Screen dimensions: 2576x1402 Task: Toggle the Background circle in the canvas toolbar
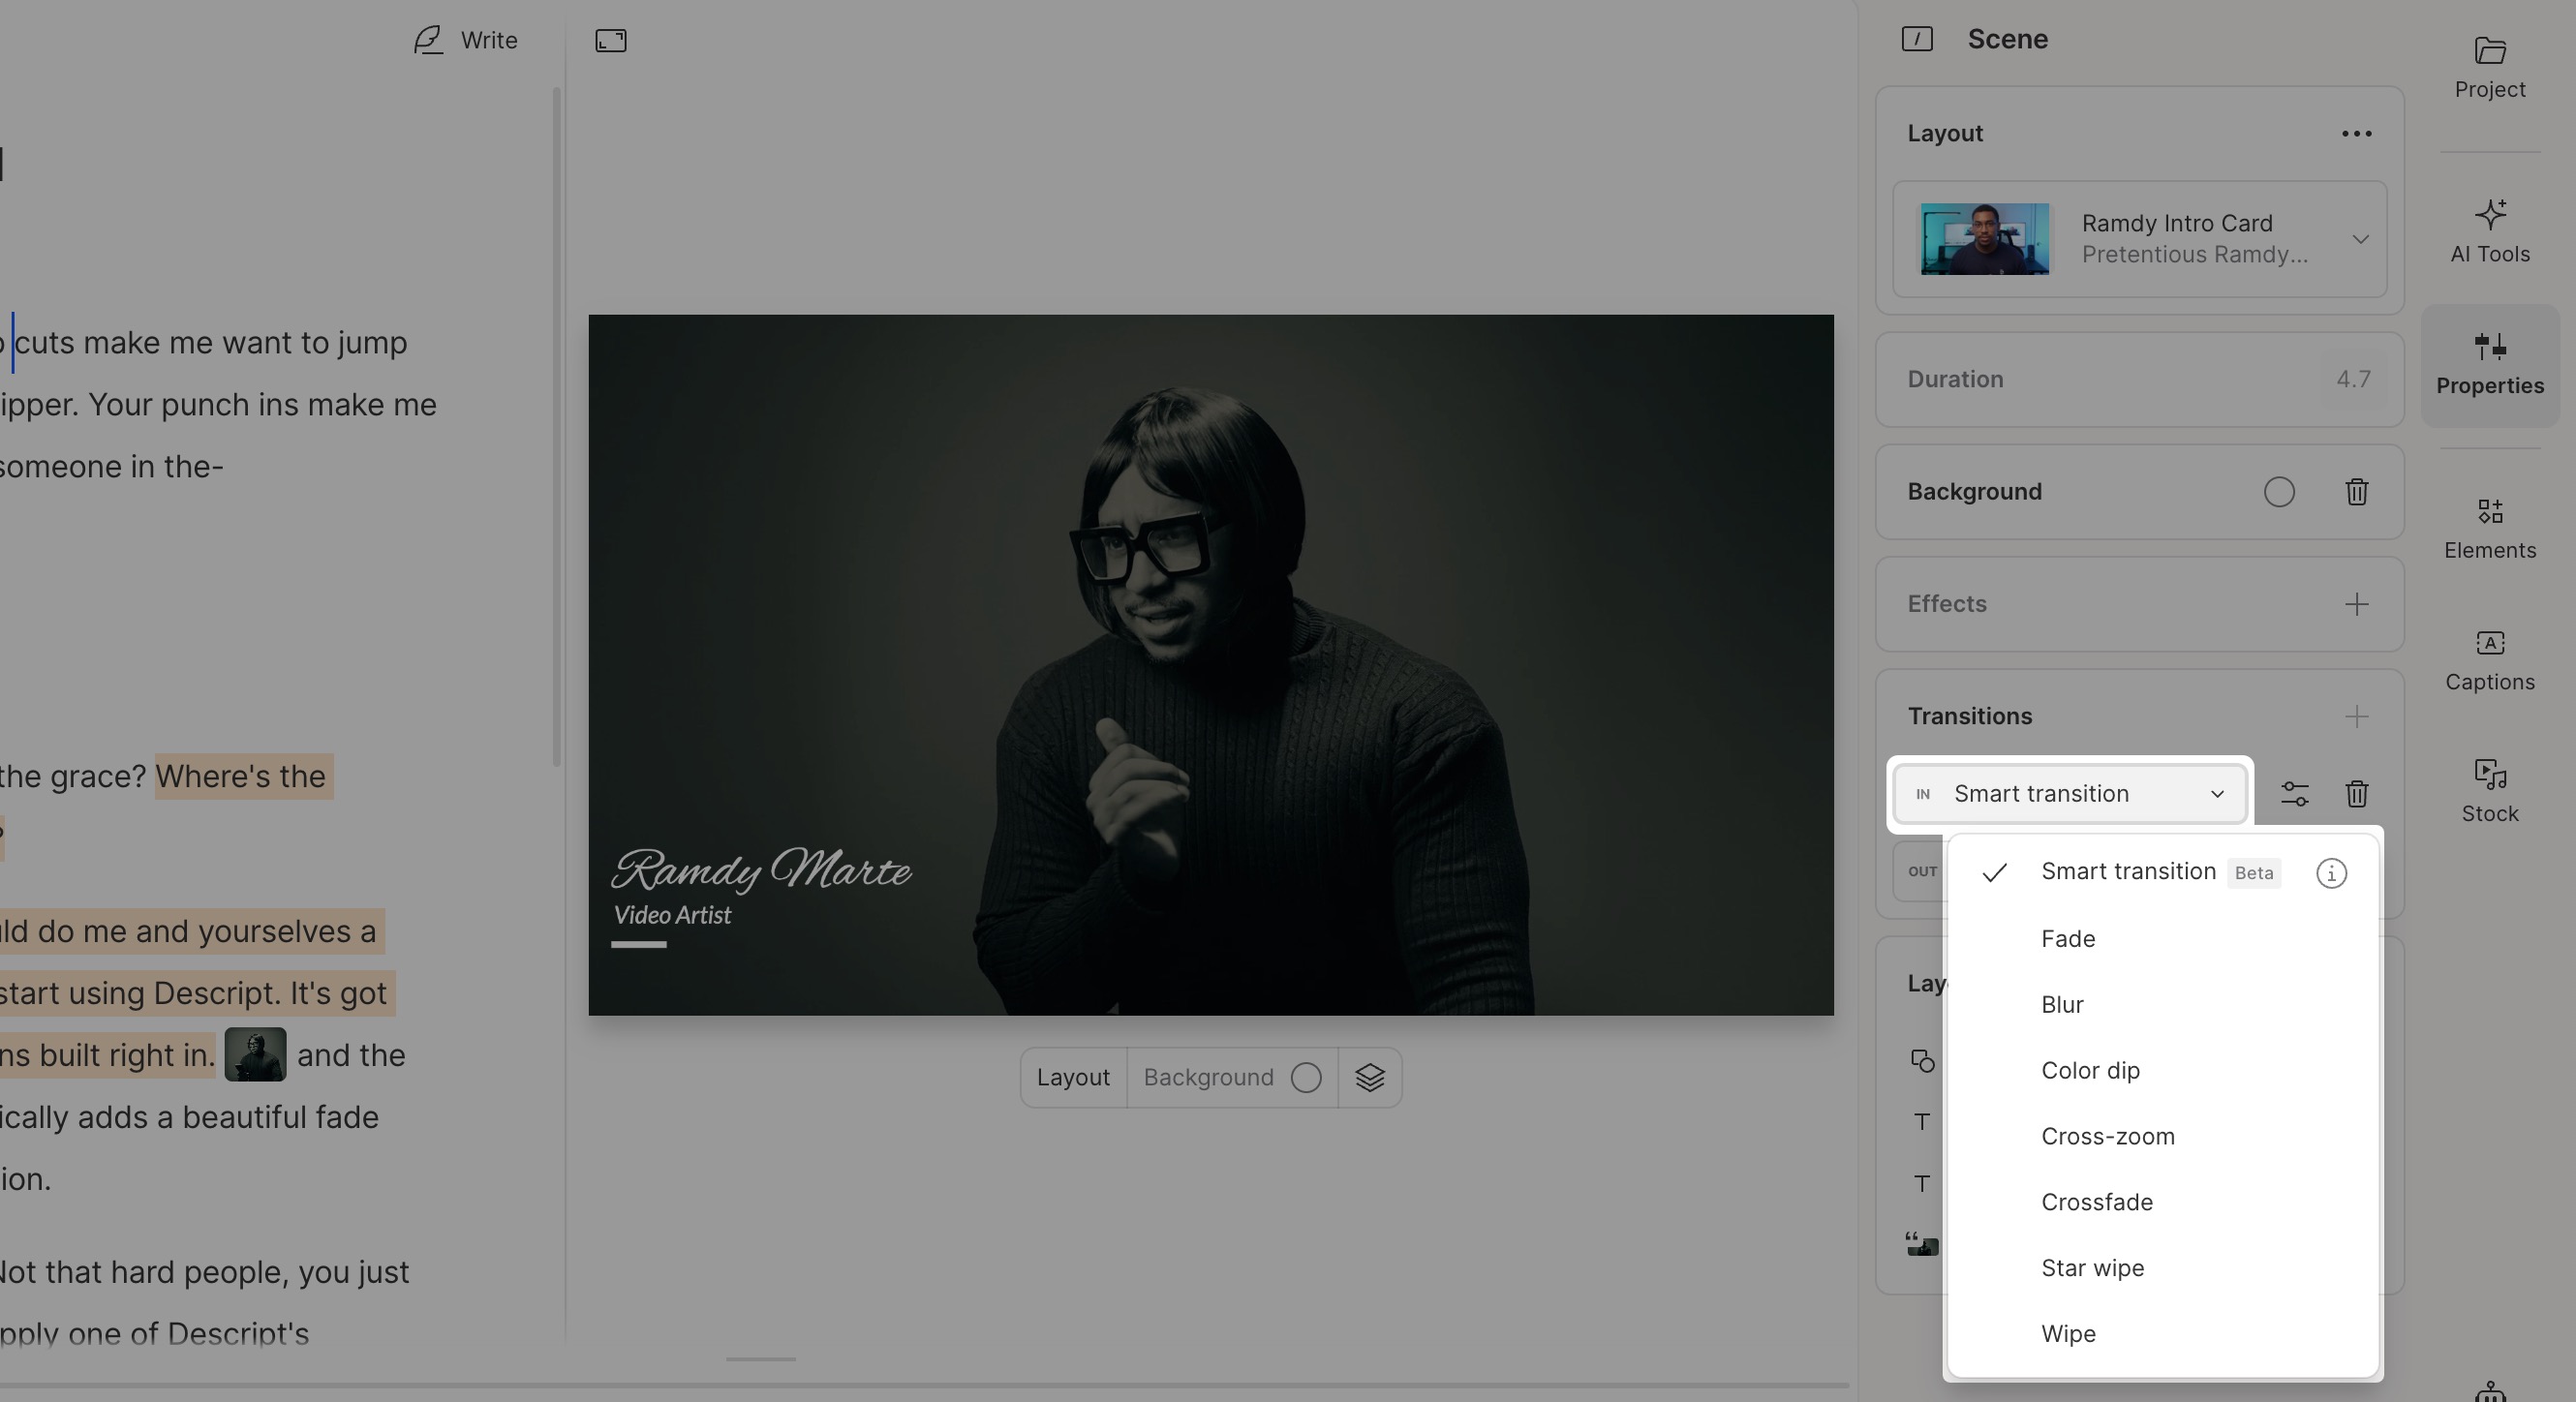point(1305,1078)
